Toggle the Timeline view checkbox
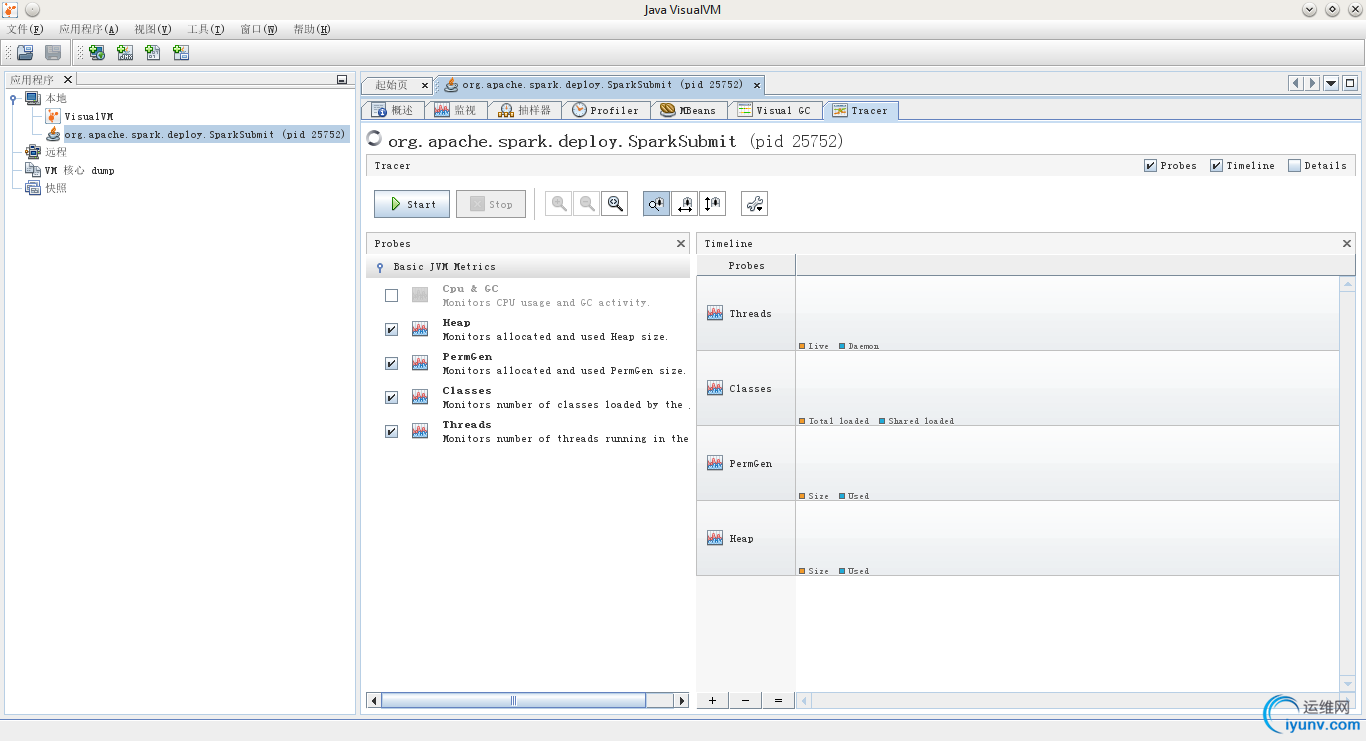Viewport: 1366px width, 741px height. pyautogui.click(x=1216, y=166)
